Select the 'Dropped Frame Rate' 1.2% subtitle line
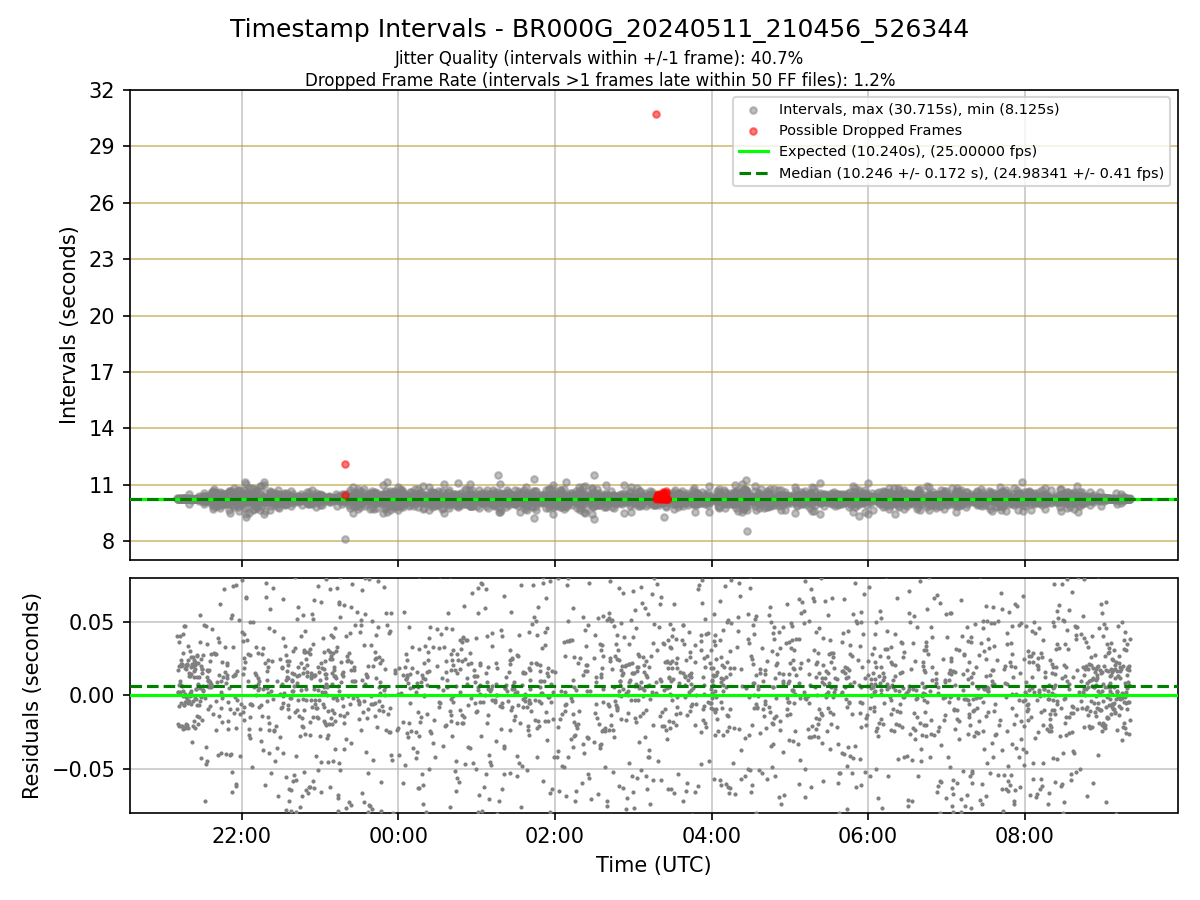 (x=599, y=79)
